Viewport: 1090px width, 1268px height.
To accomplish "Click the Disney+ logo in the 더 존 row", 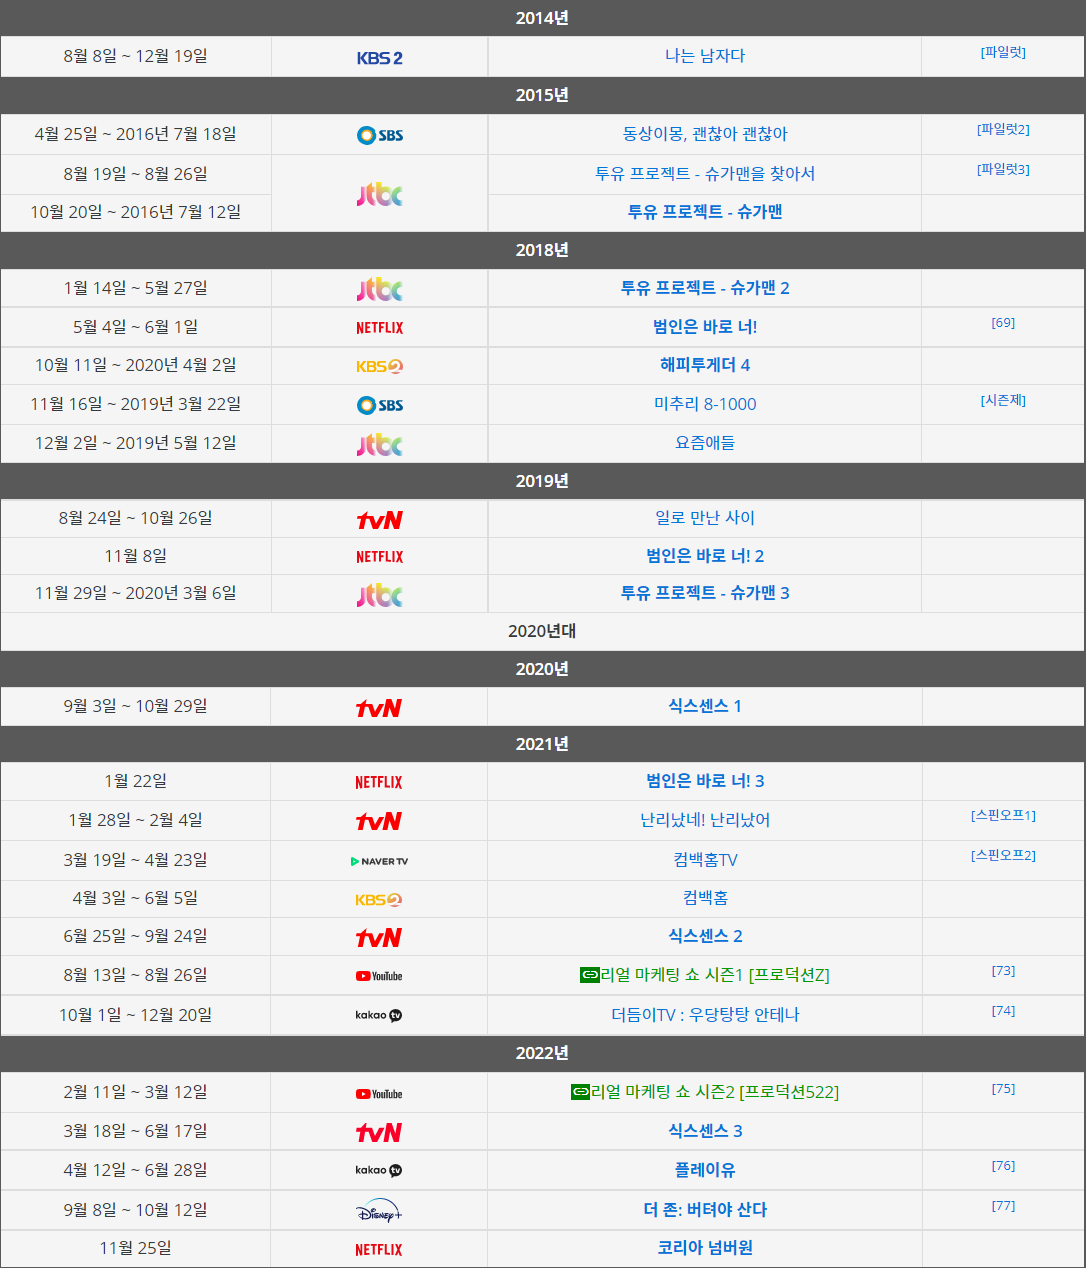I will 379,1211.
